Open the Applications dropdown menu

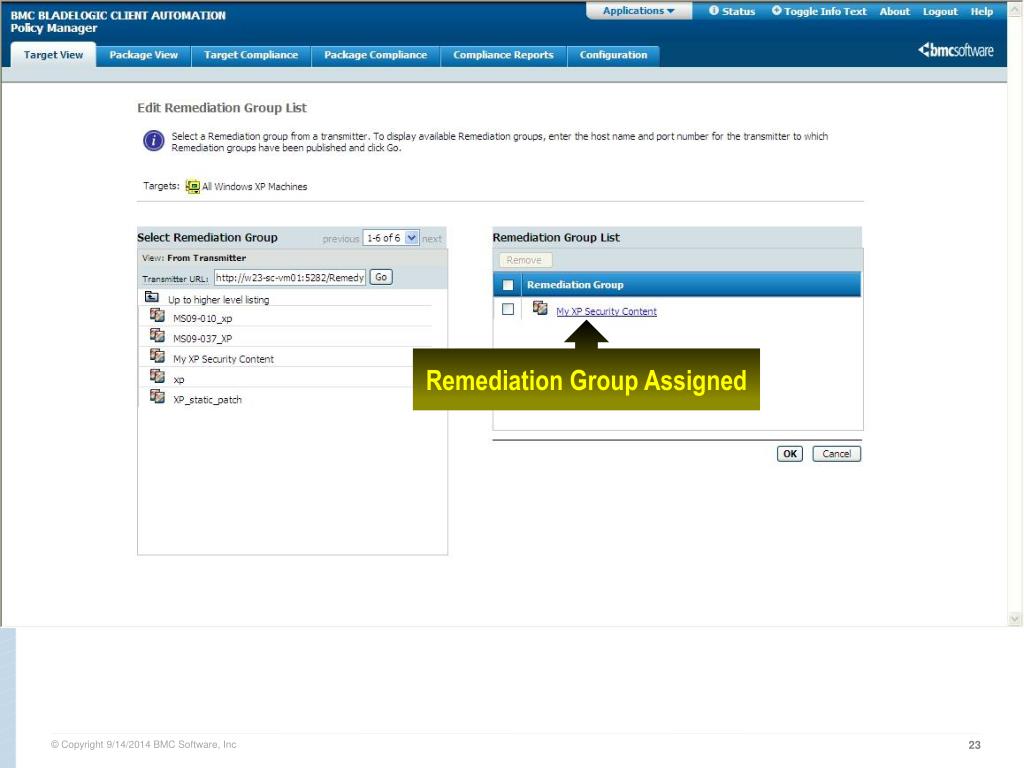point(639,11)
